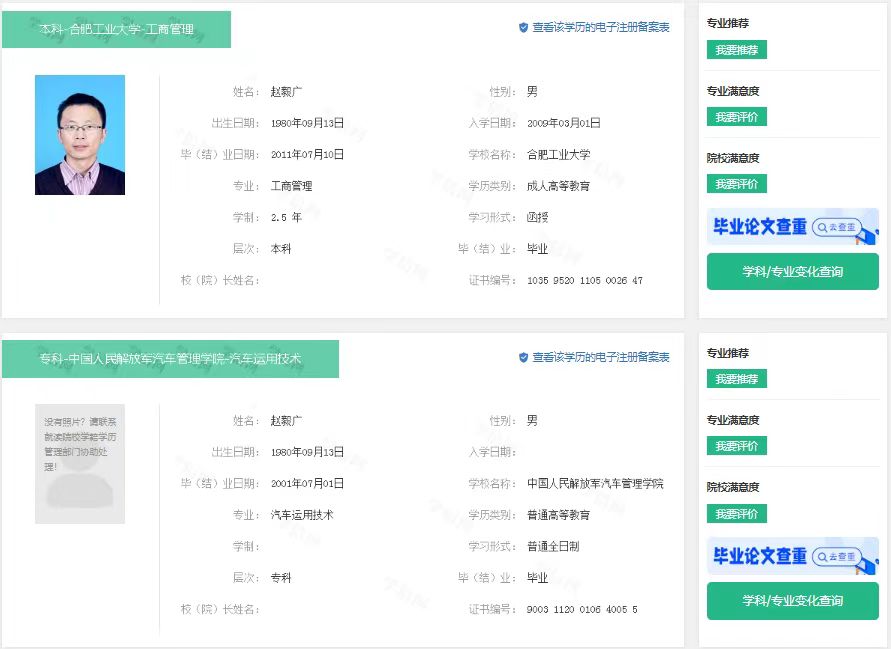
Task: Click the magnifier icon in the 专科 card's 去查重 pill
Action: [x=823, y=556]
